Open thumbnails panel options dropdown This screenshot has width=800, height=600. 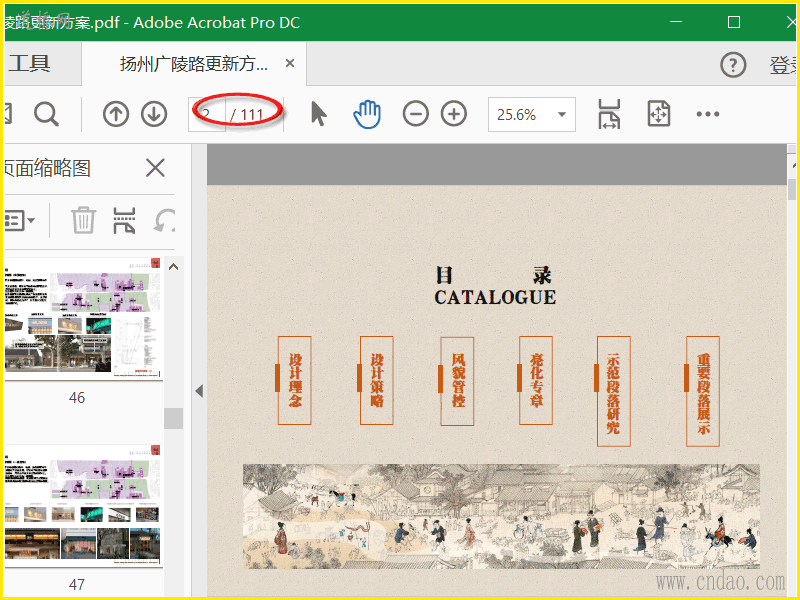click(x=19, y=220)
